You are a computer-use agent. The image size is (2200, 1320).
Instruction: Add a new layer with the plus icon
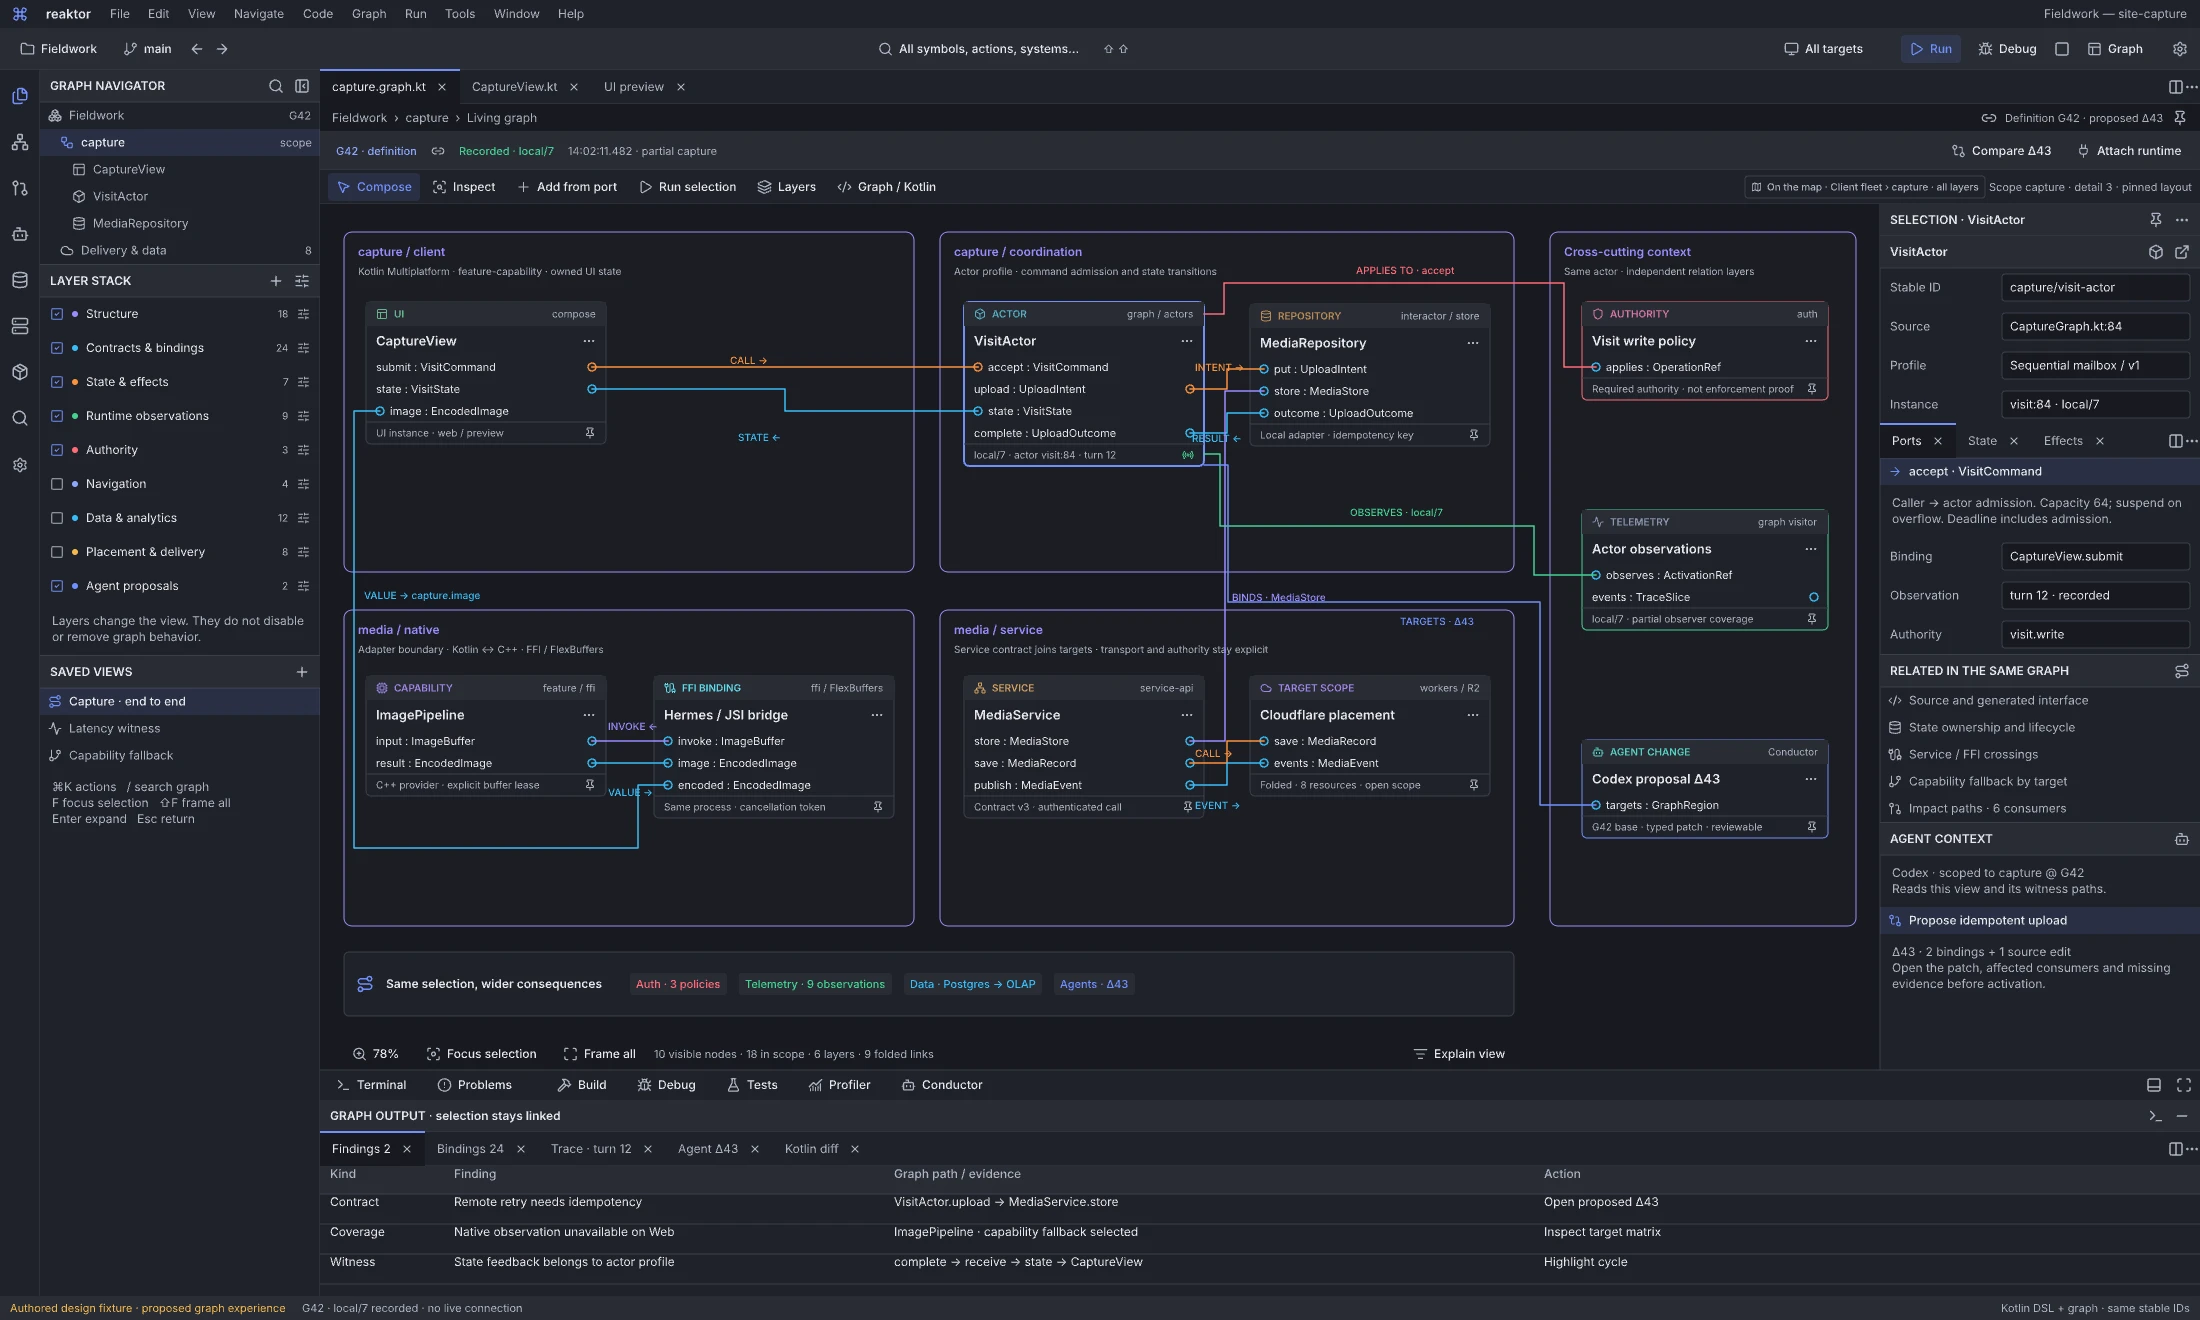click(276, 281)
